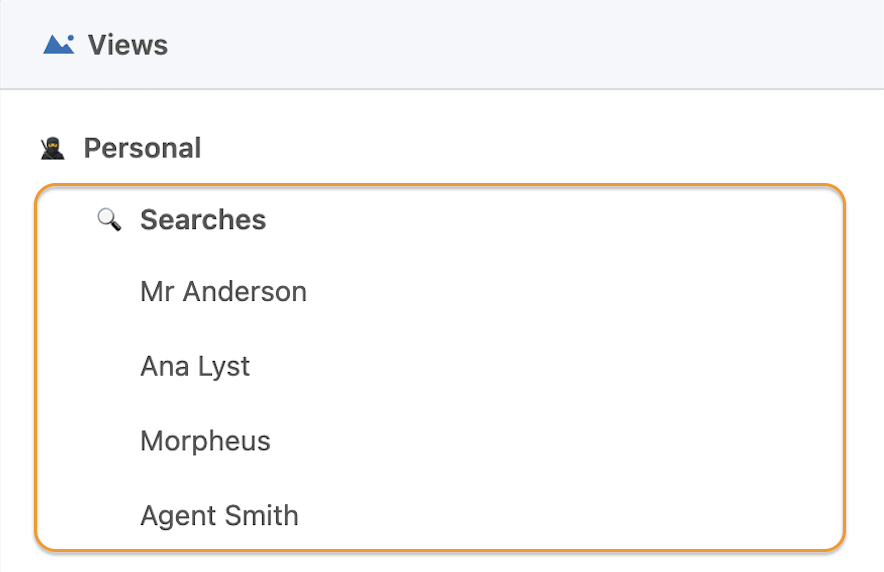Click the magnifying glass Searches icon
The height and width of the screenshot is (572, 884).
coord(109,220)
